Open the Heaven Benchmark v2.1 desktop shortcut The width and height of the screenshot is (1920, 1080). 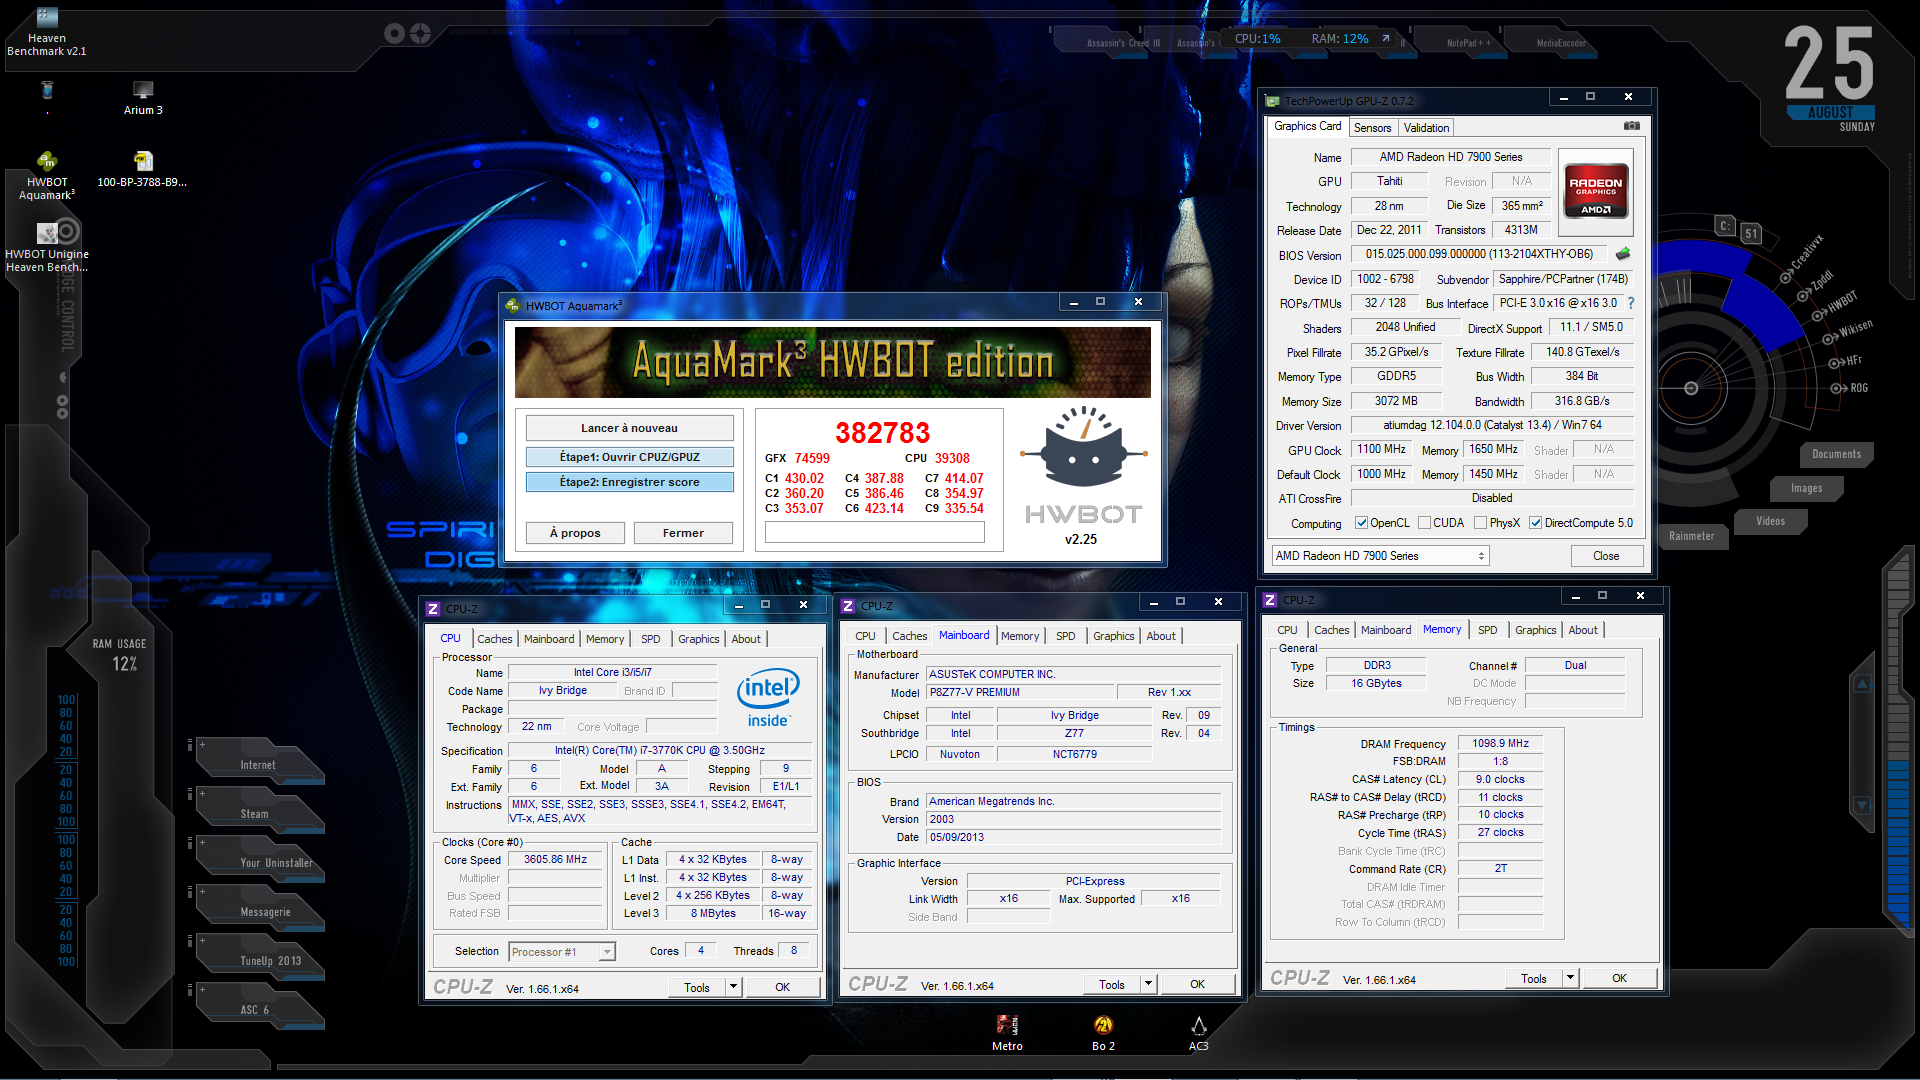point(47,32)
